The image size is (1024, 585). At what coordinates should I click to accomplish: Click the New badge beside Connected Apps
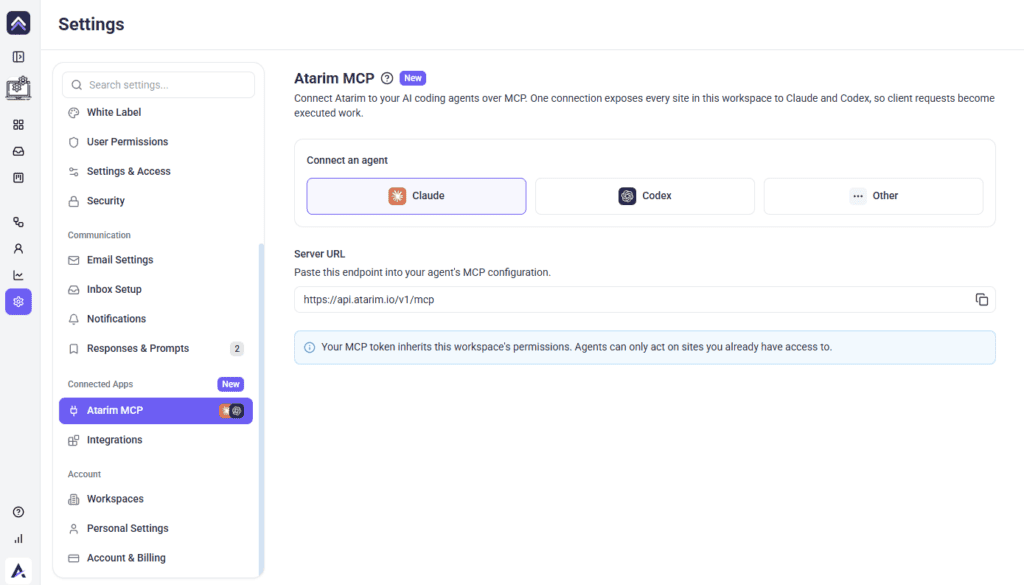pyautogui.click(x=231, y=384)
